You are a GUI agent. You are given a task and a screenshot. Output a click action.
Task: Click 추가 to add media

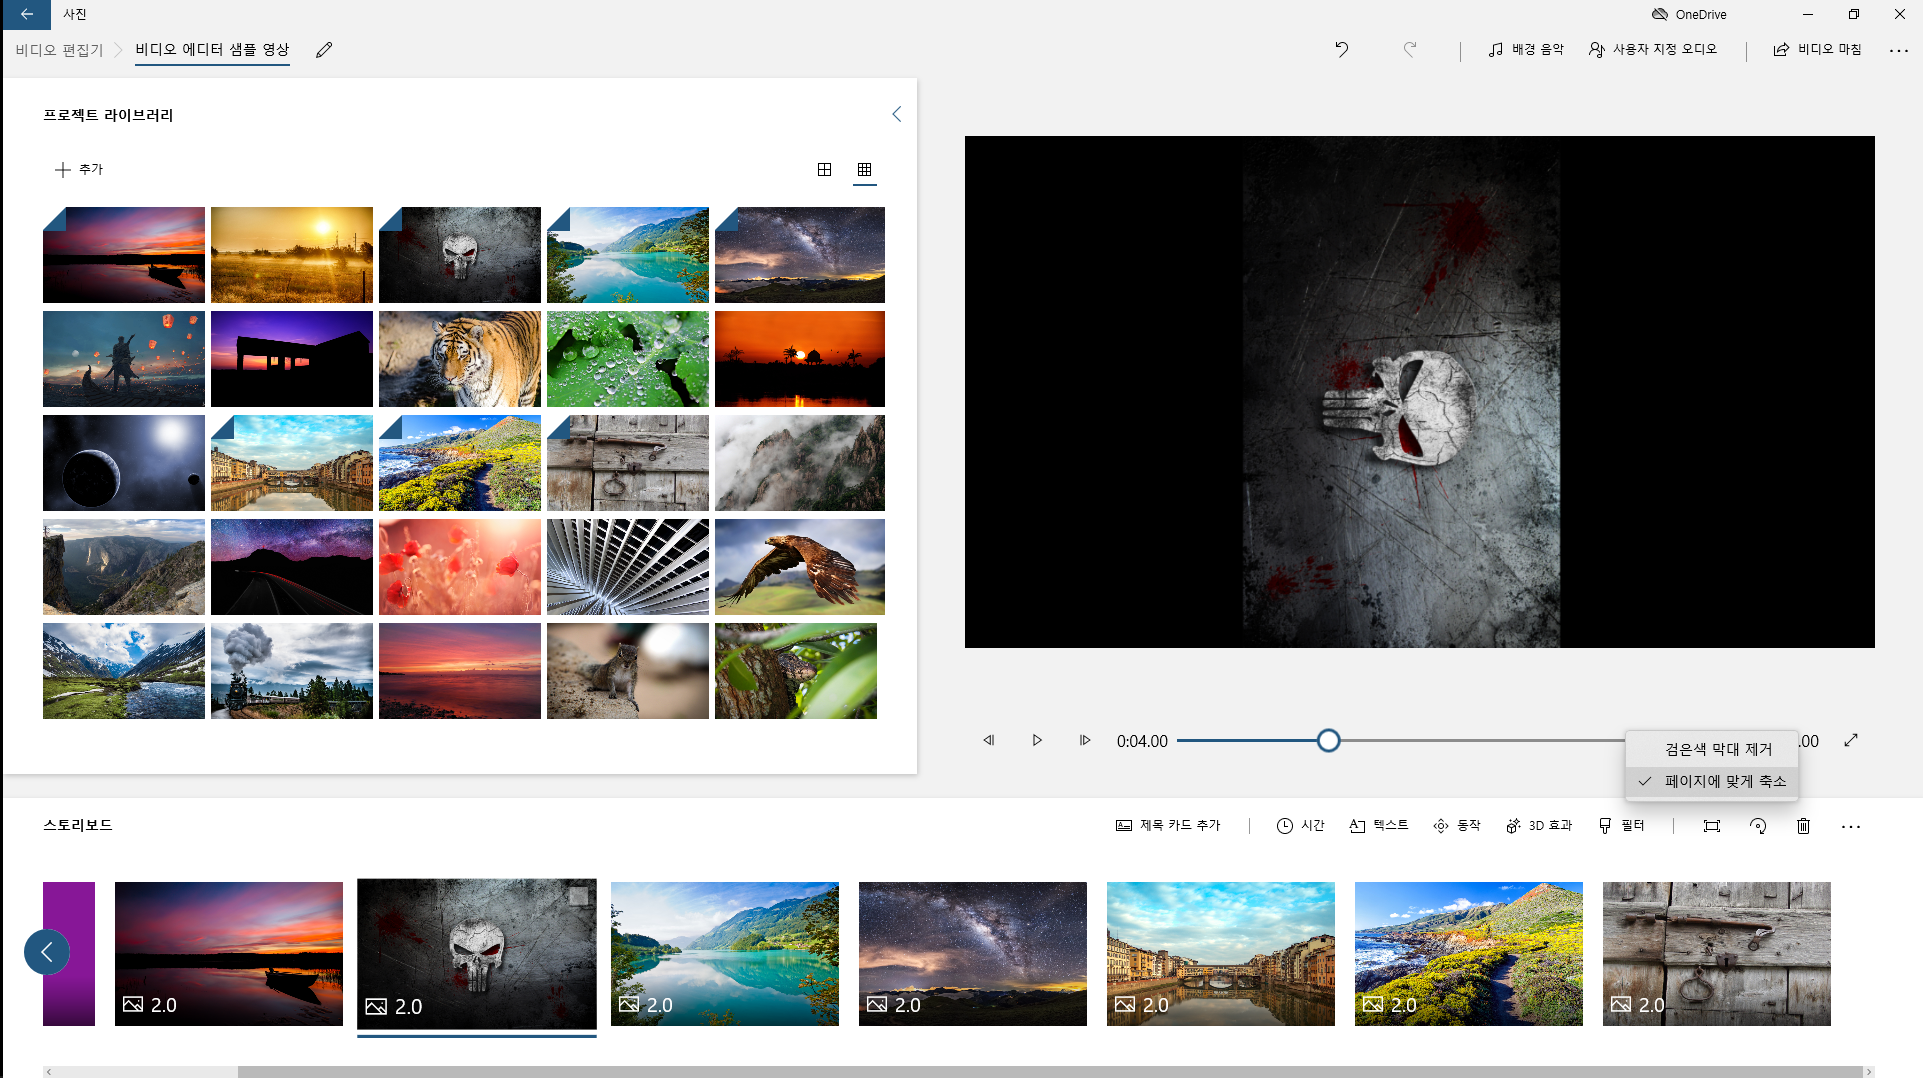click(79, 169)
